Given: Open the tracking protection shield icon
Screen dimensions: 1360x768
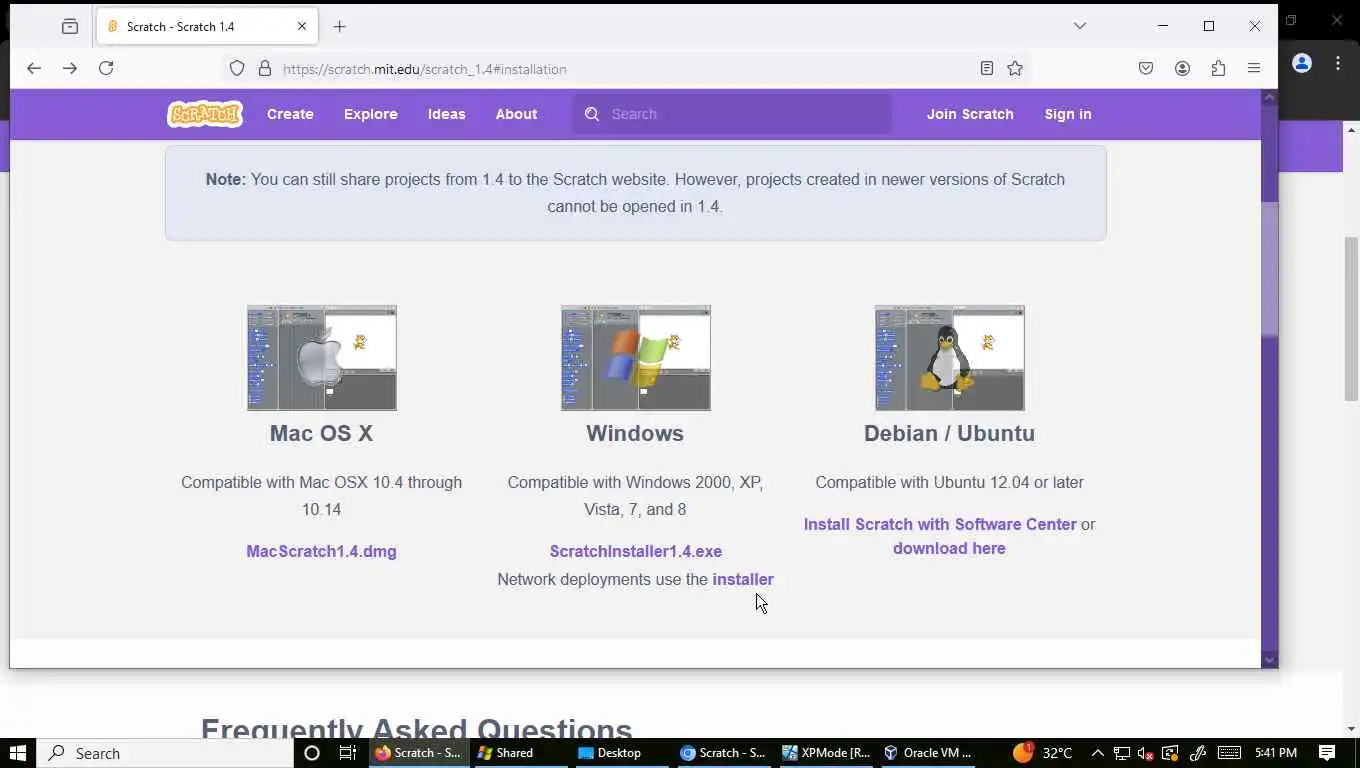Looking at the screenshot, I should tap(237, 68).
